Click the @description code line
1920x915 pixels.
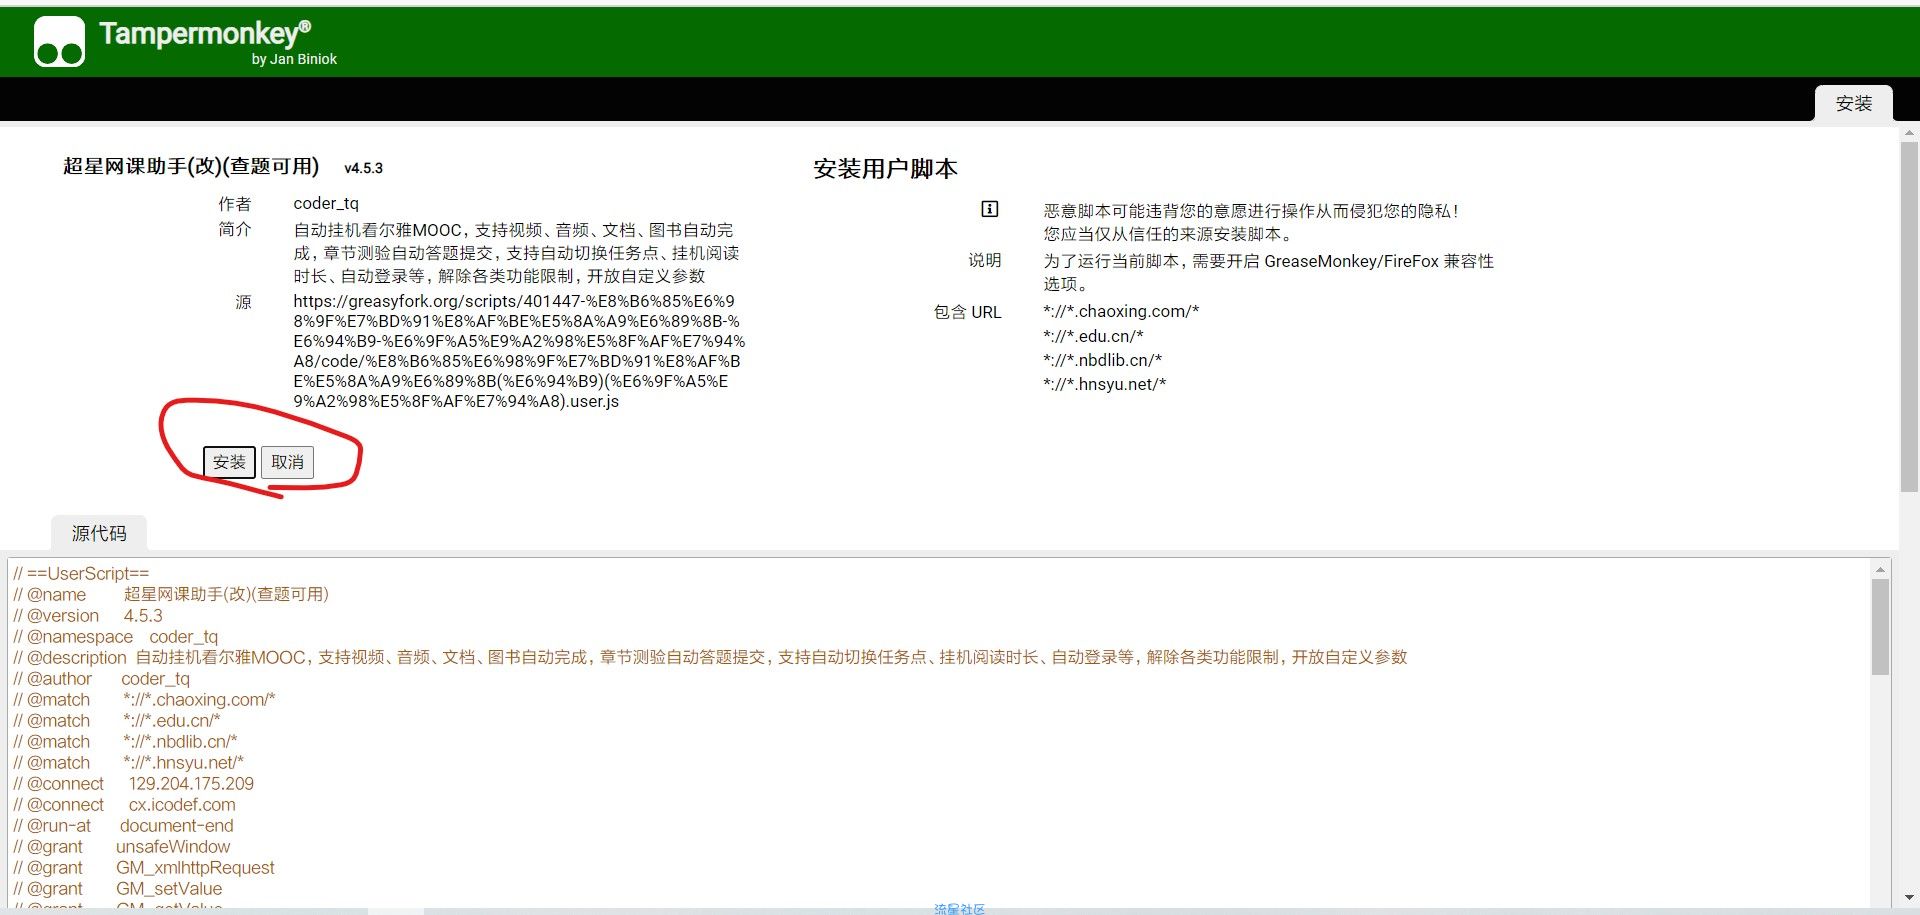point(710,657)
